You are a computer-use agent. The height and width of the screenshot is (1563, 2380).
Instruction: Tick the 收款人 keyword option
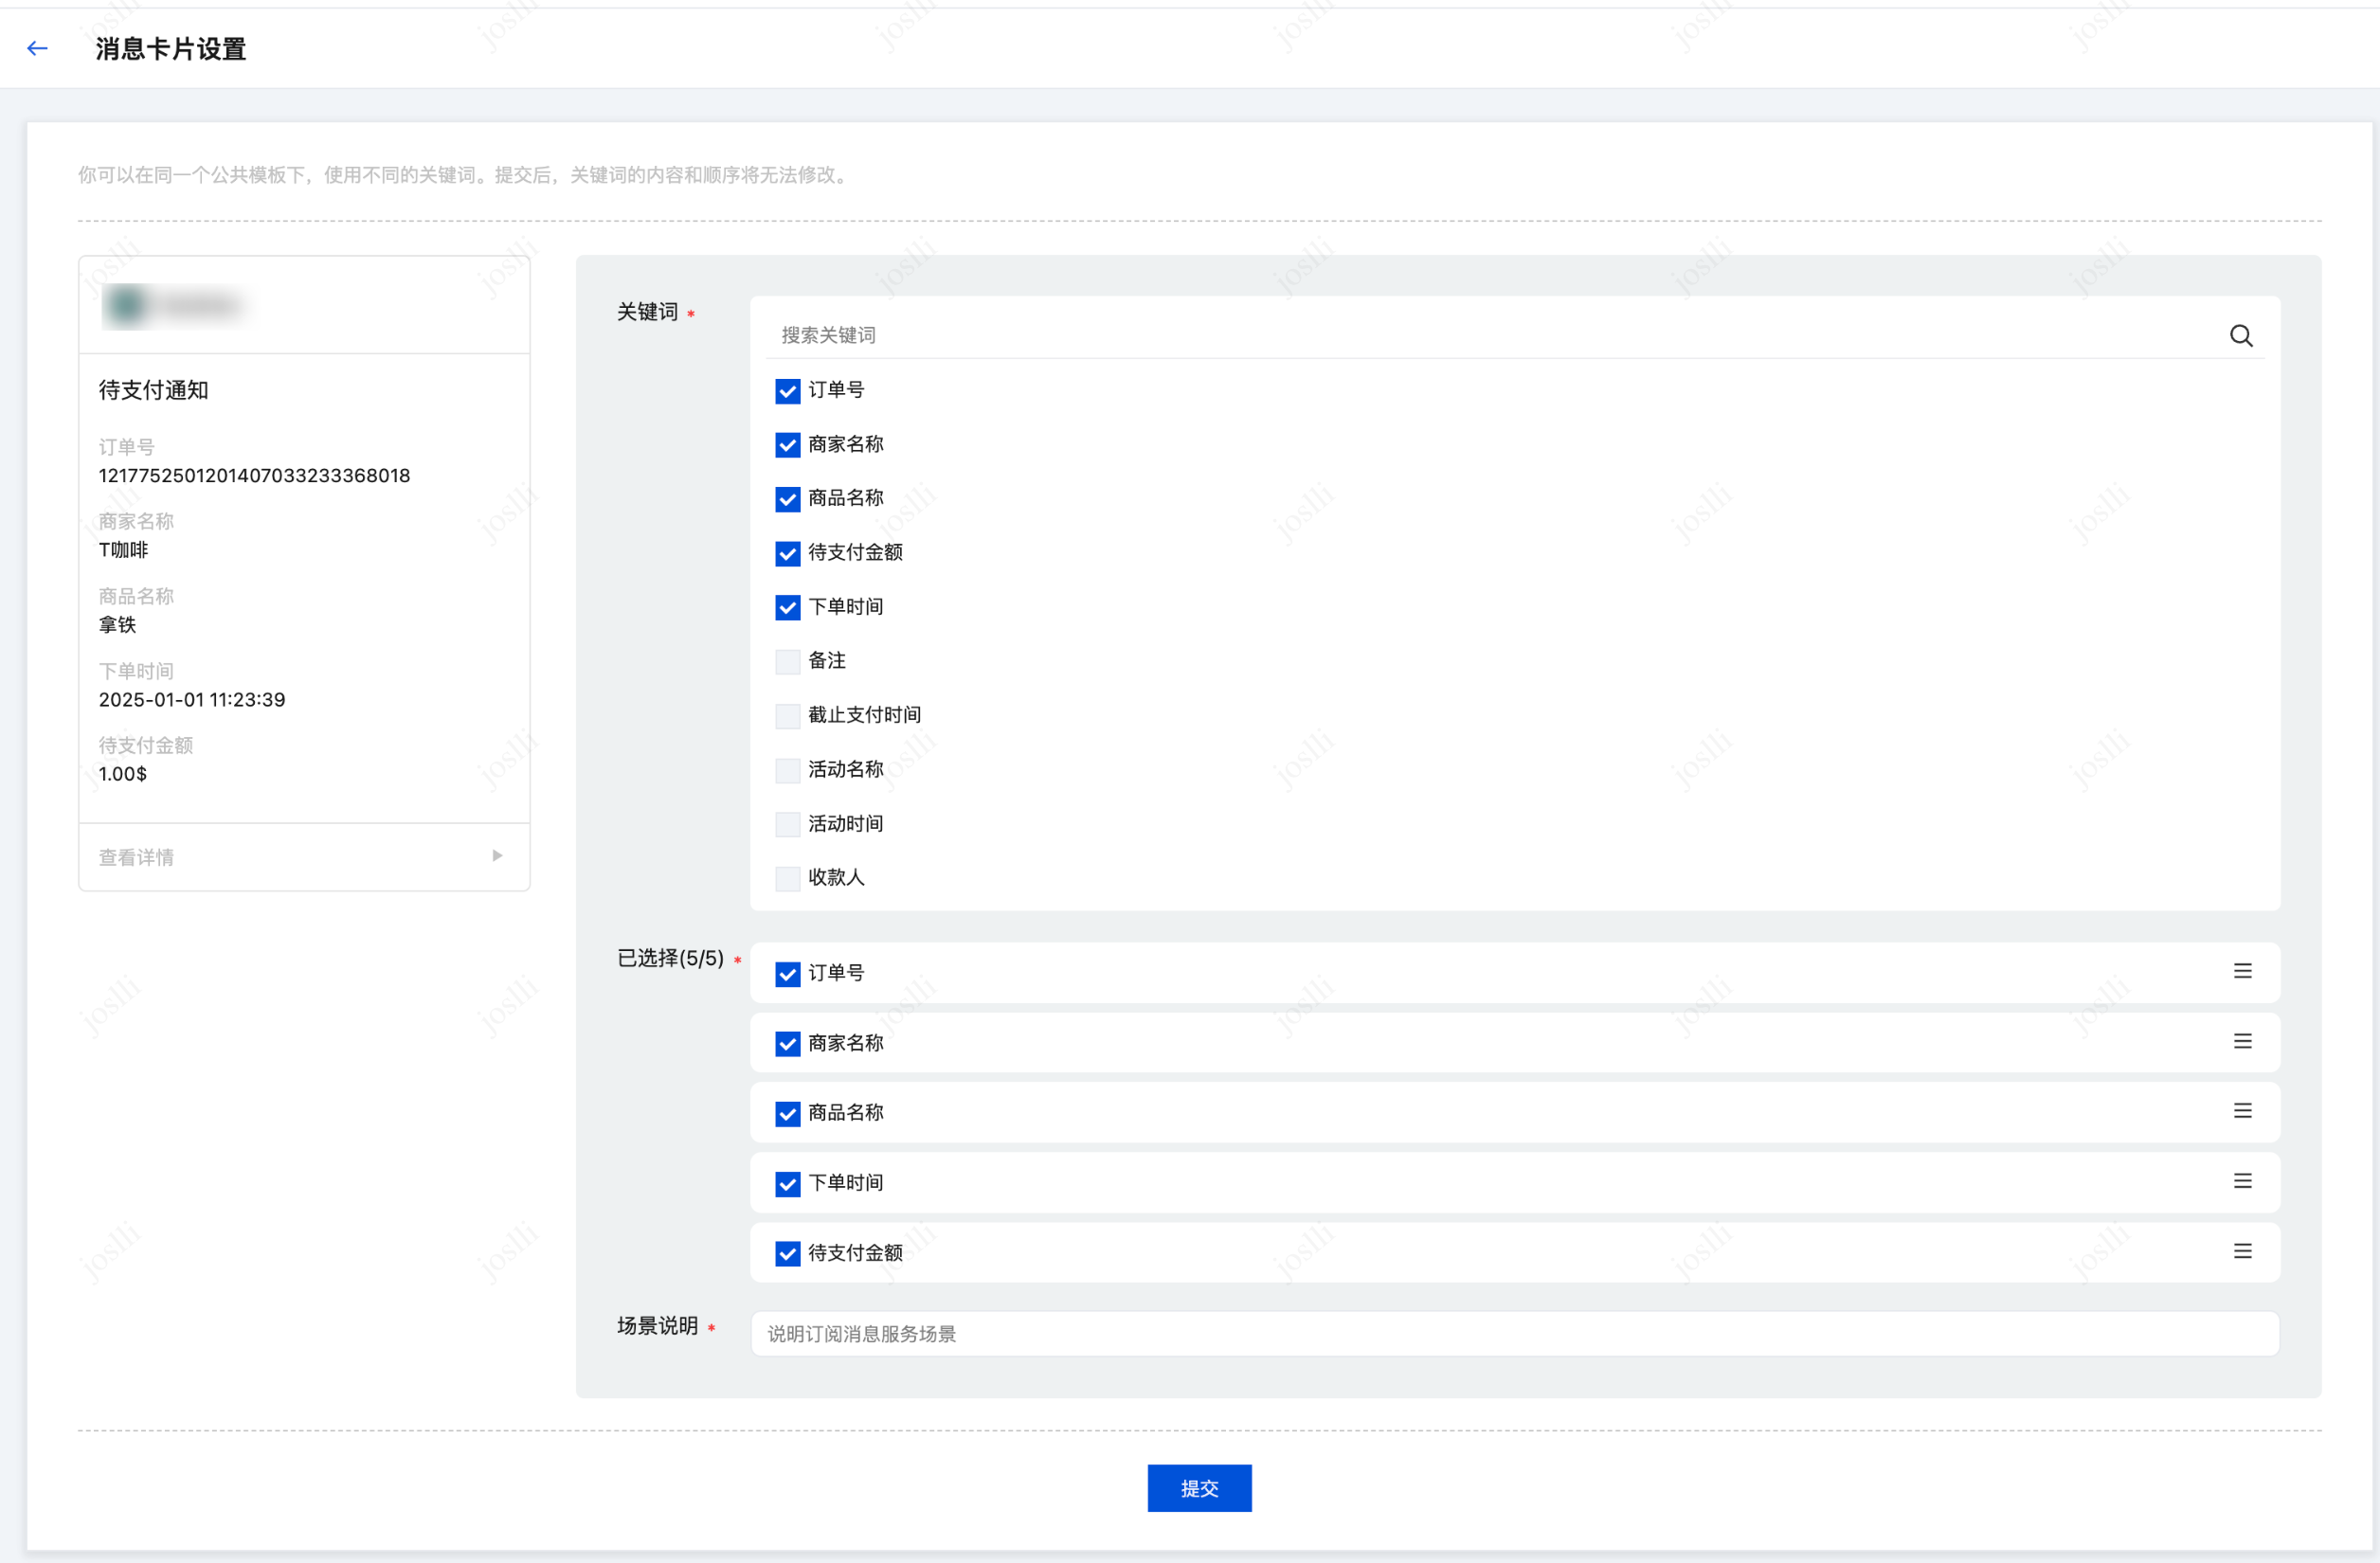pyautogui.click(x=788, y=878)
